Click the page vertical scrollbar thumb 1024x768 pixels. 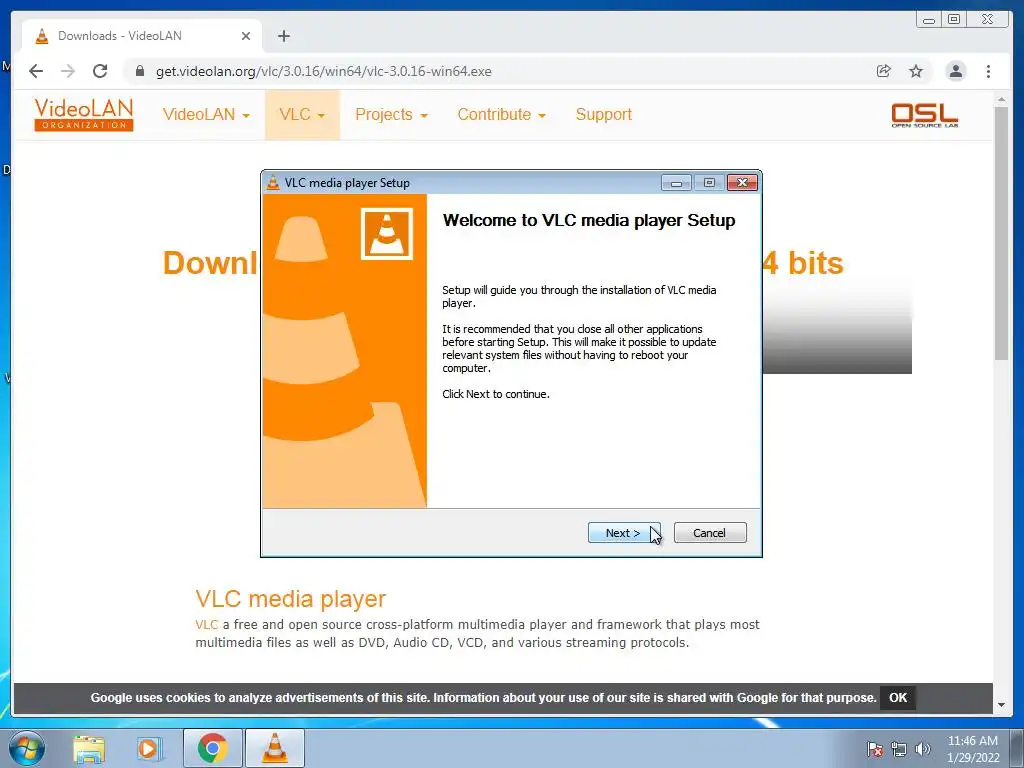coord(1001,233)
